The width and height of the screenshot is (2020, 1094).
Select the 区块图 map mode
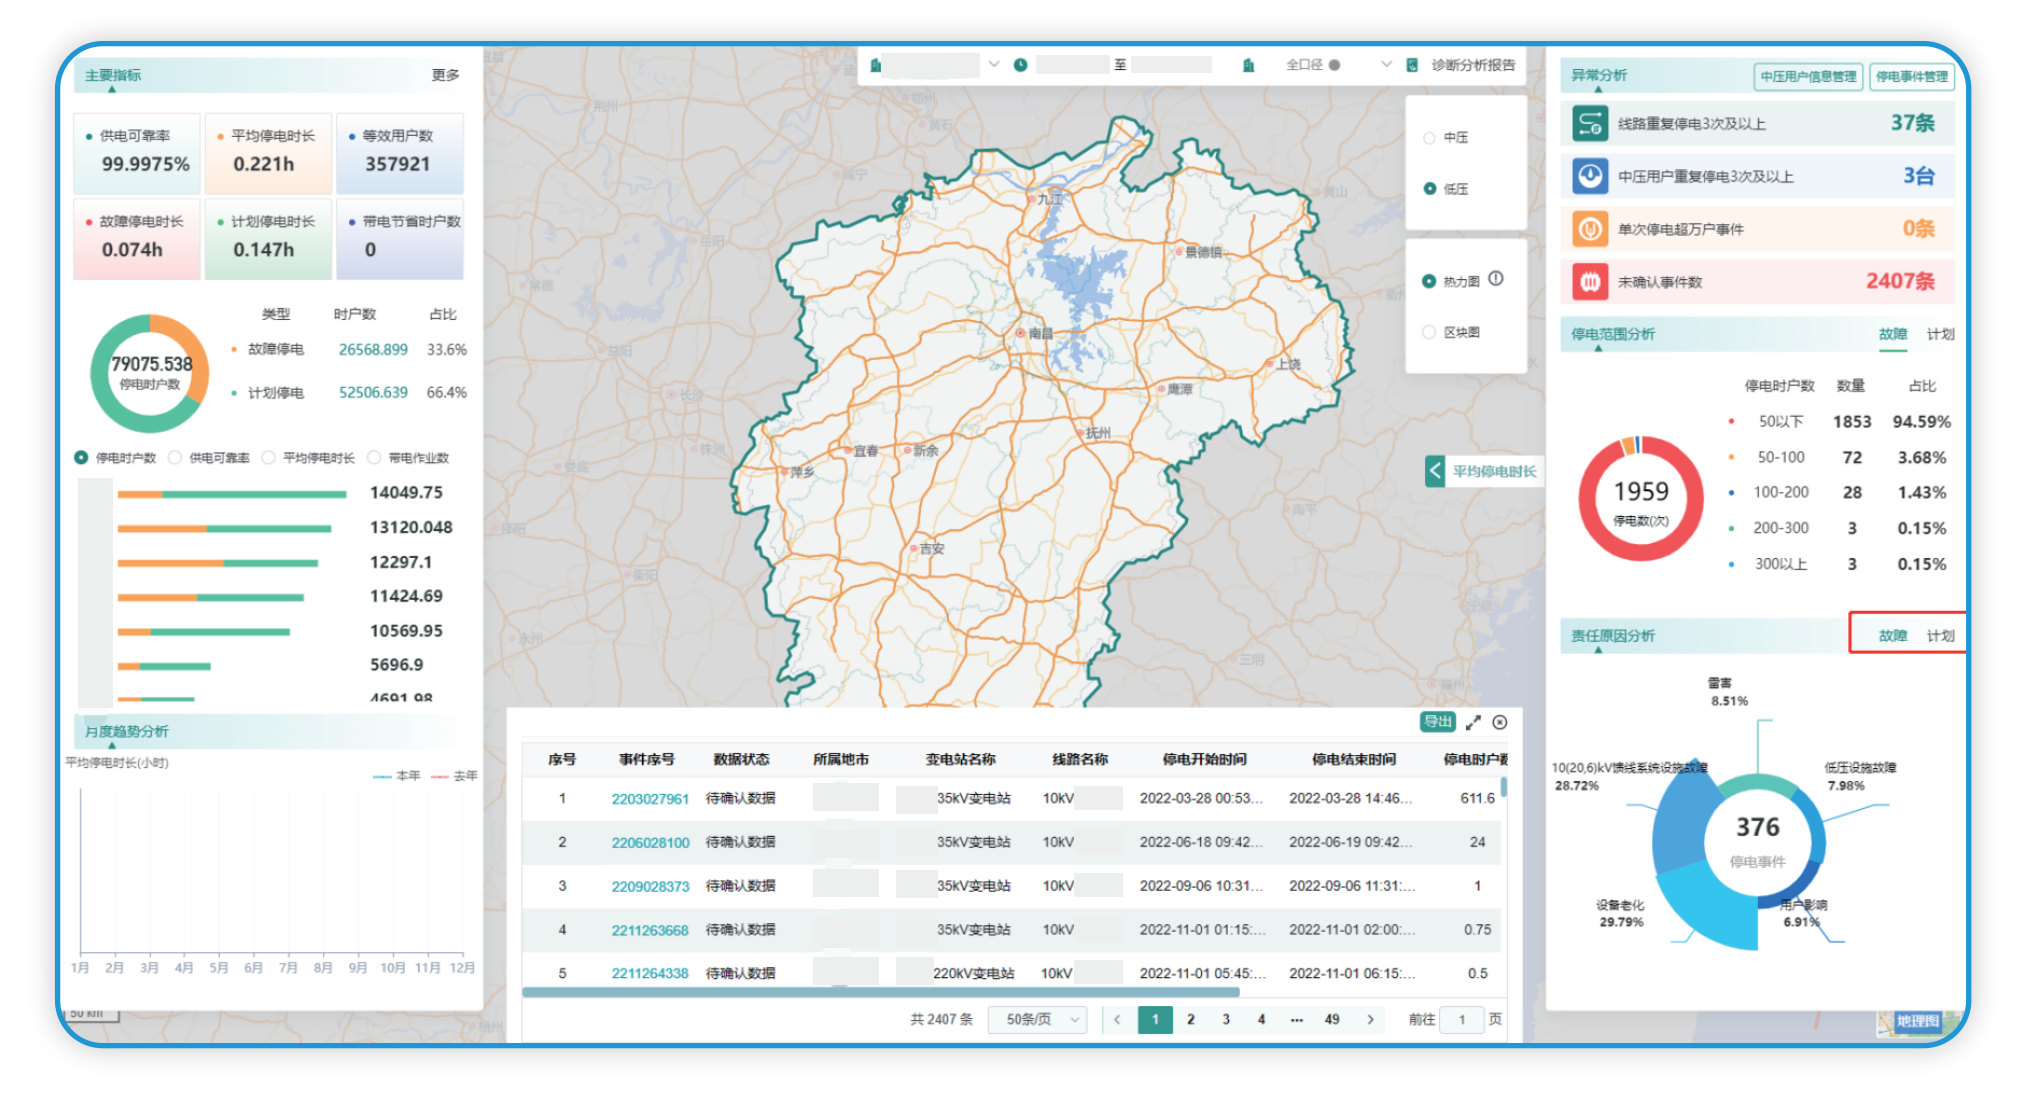tap(1429, 332)
